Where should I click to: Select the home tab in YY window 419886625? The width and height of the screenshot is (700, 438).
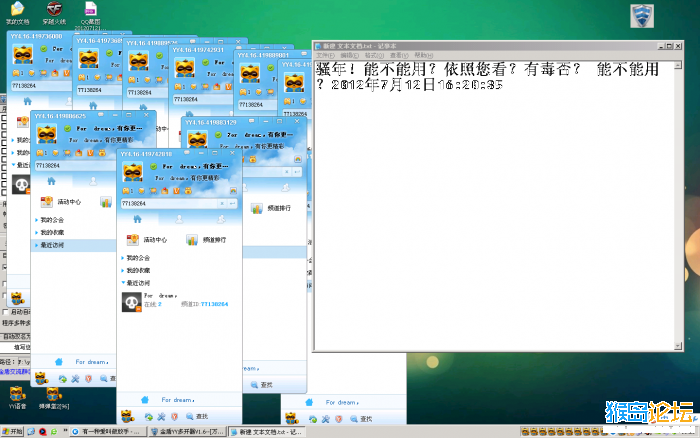[51, 181]
